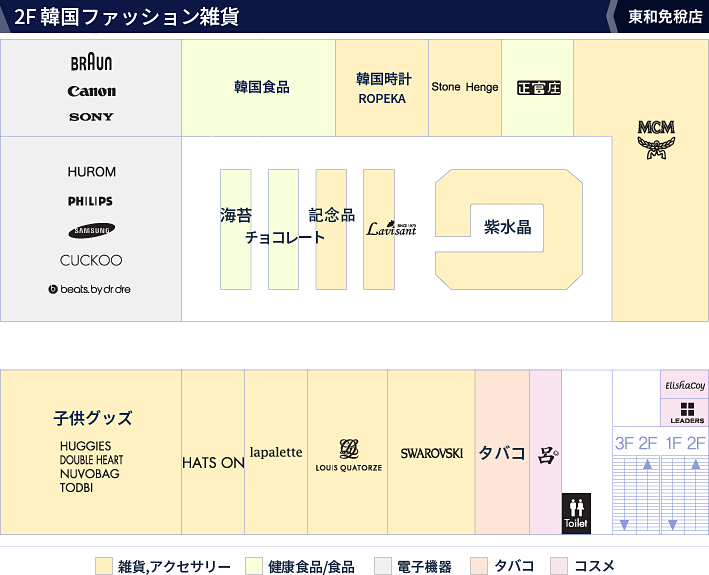Click the 東和免税店 header tab
This screenshot has height=575, width=709.
(665, 17)
